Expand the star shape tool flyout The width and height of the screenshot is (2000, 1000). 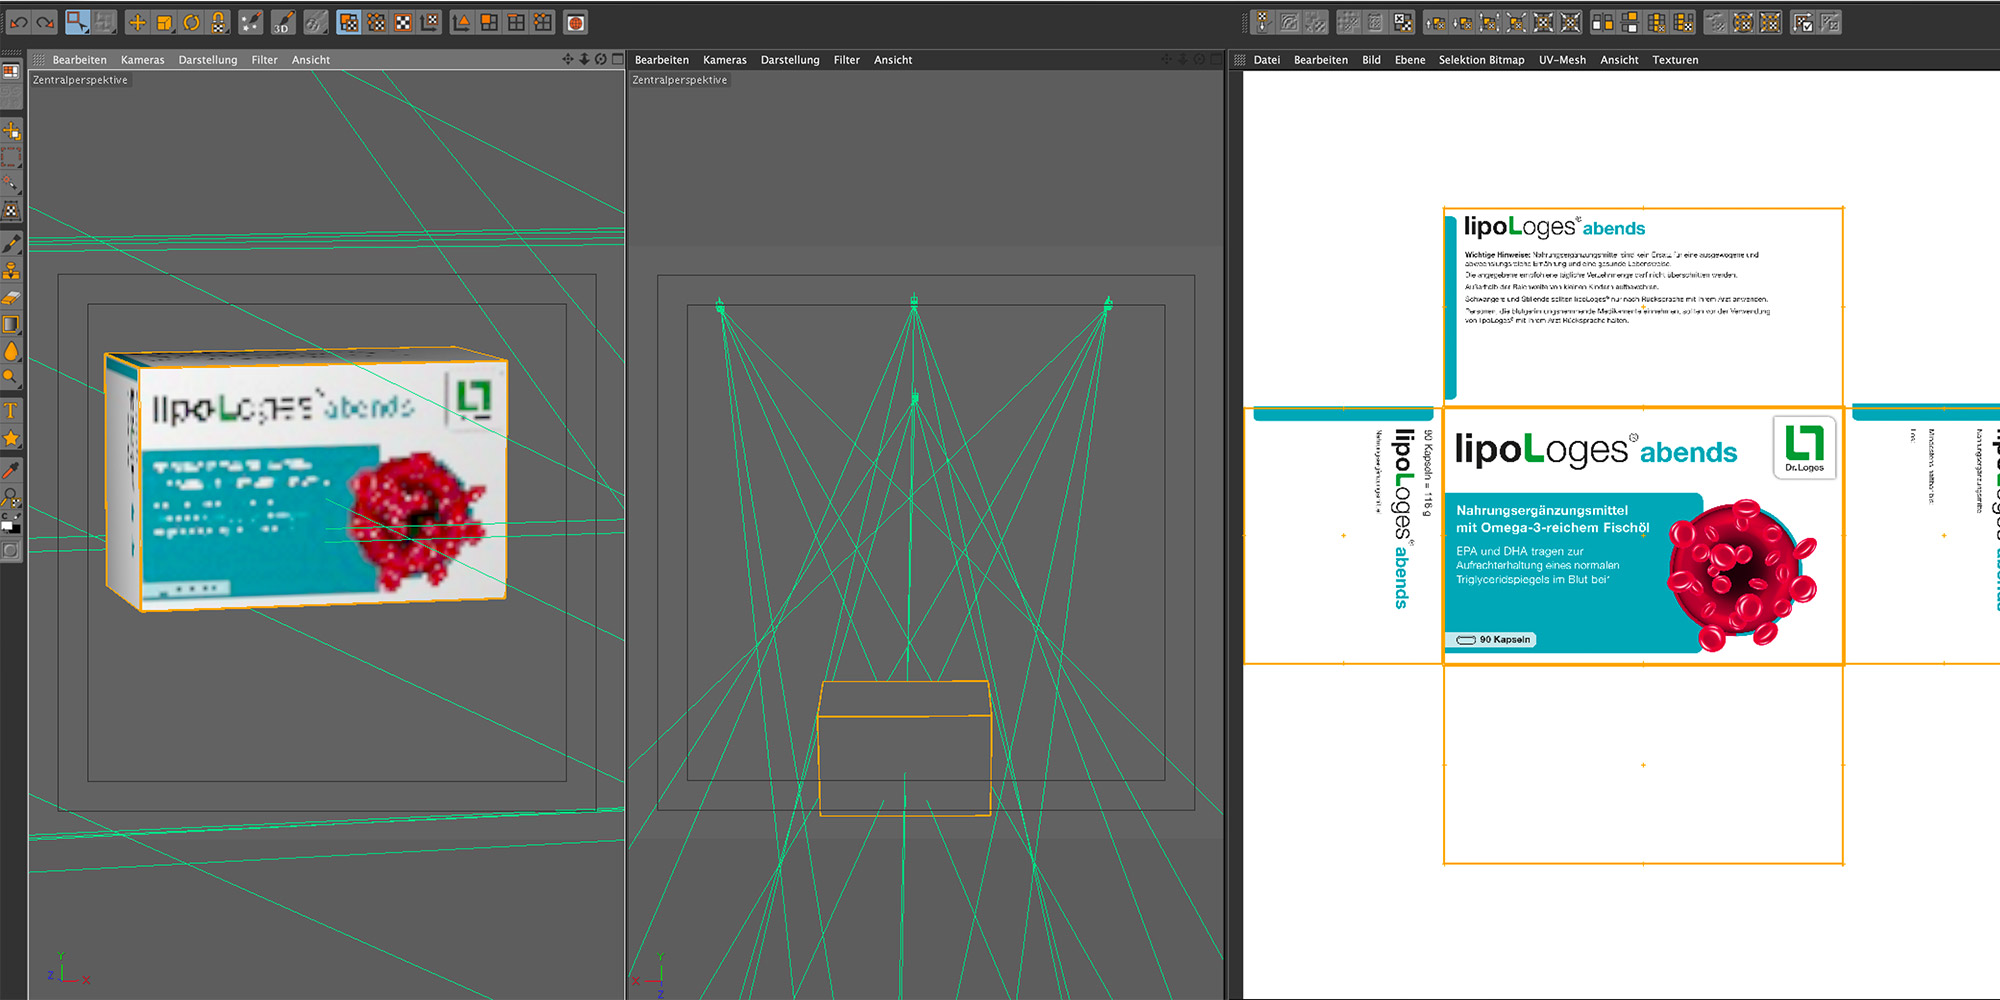[11, 439]
